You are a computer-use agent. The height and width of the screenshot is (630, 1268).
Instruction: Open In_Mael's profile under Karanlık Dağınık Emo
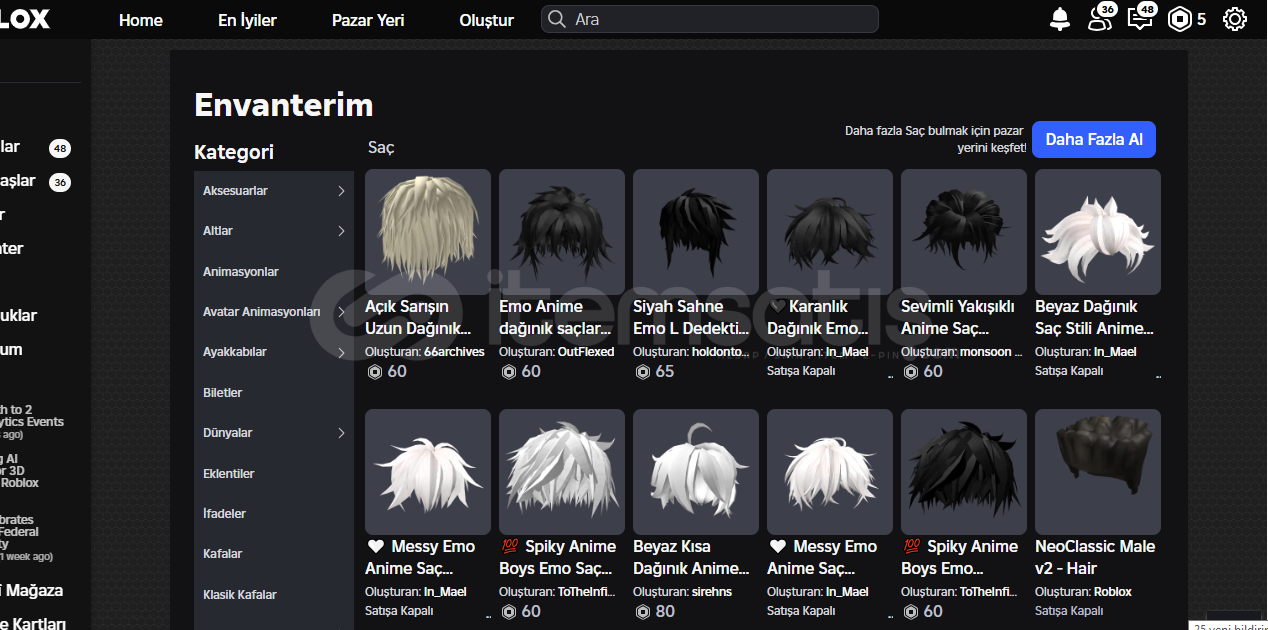847,352
